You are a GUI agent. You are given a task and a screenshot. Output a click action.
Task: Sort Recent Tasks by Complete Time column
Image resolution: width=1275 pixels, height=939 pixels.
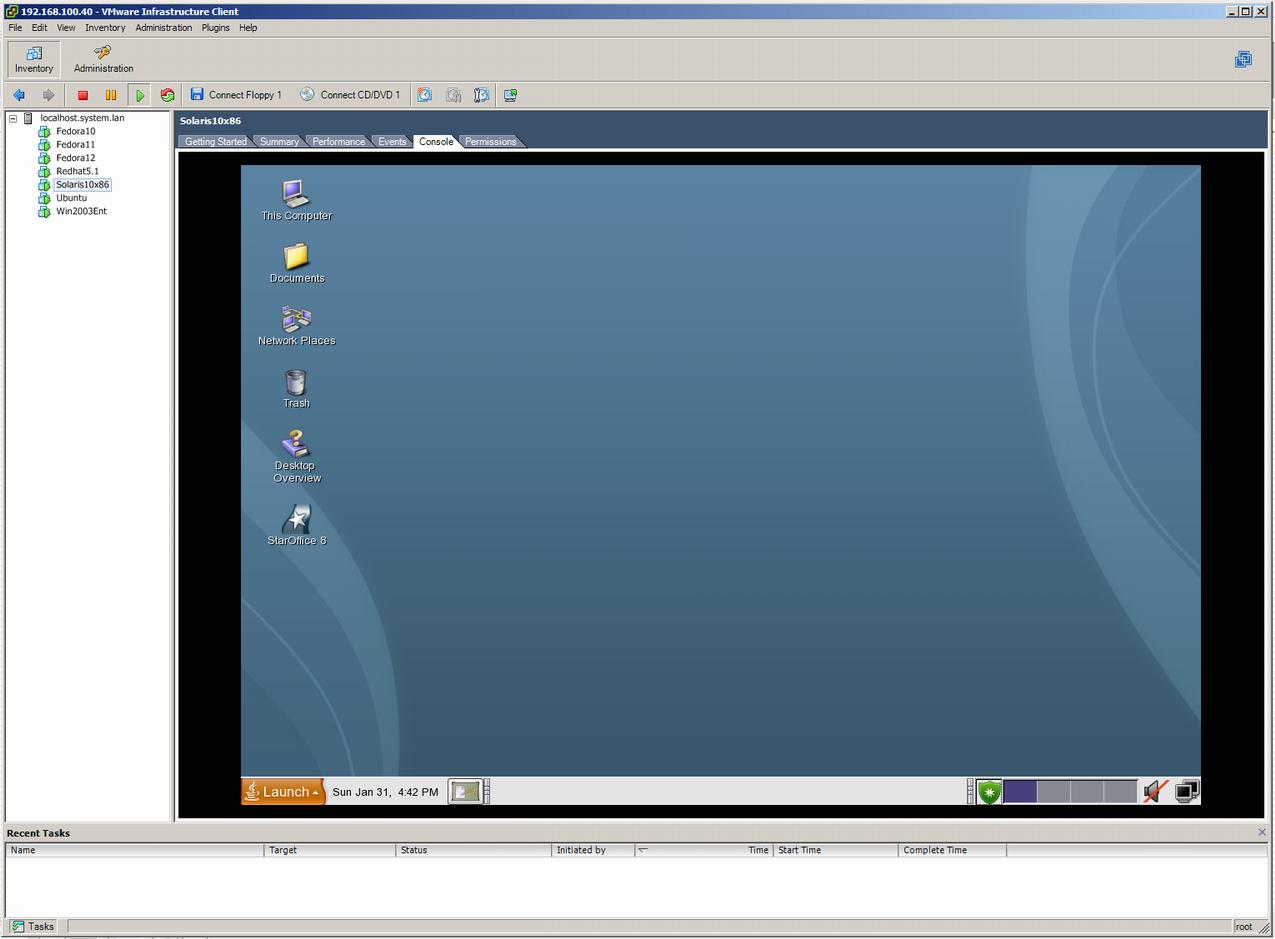[952, 850]
